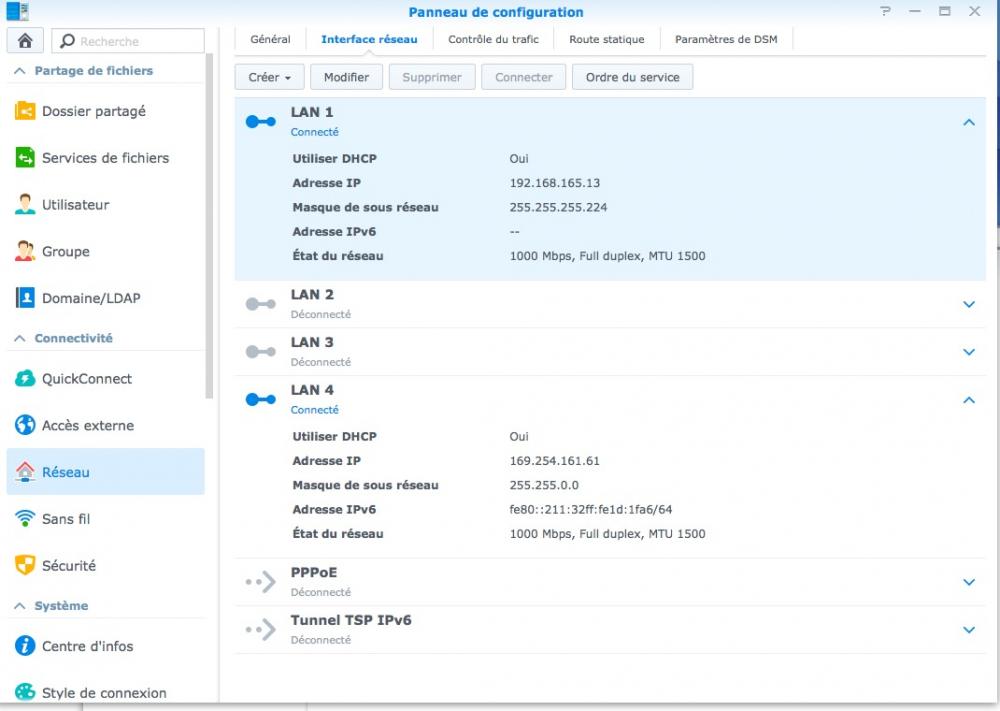Collapse the LAN 1 details
1000x711 pixels.
[968, 122]
